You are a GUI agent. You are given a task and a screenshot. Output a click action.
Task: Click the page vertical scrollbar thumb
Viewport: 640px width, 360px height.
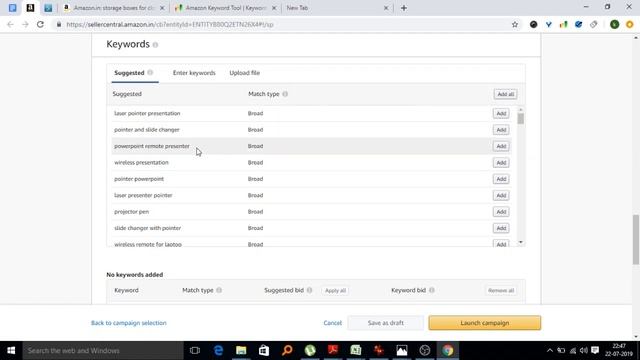click(636, 239)
